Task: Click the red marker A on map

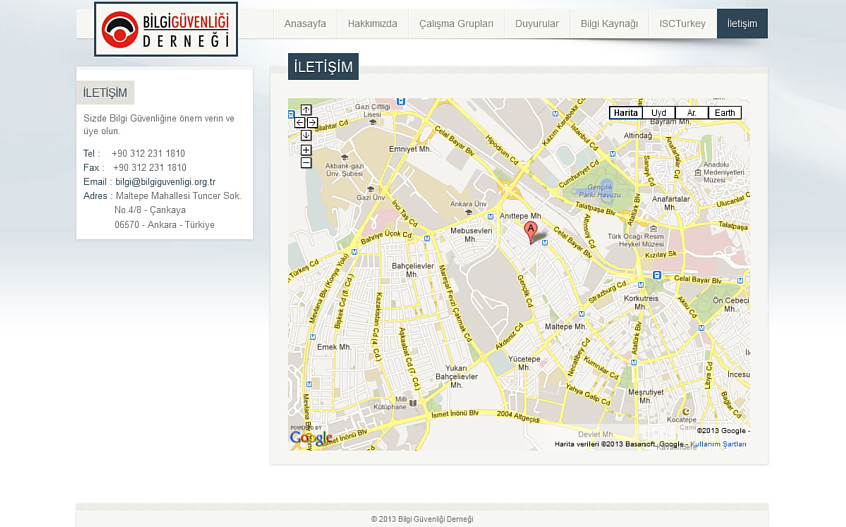Action: point(531,232)
